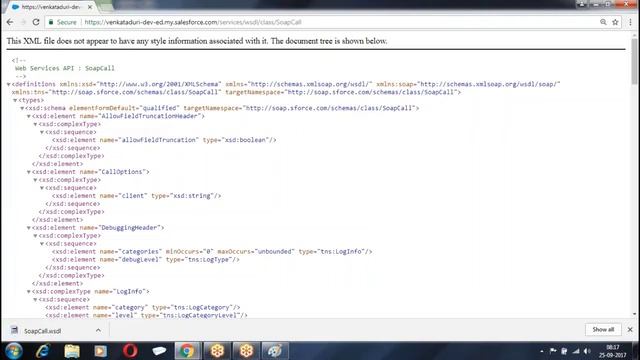Viewport: 640px width, 360px height.
Task: Open the Windows Start menu
Action: 14,351
